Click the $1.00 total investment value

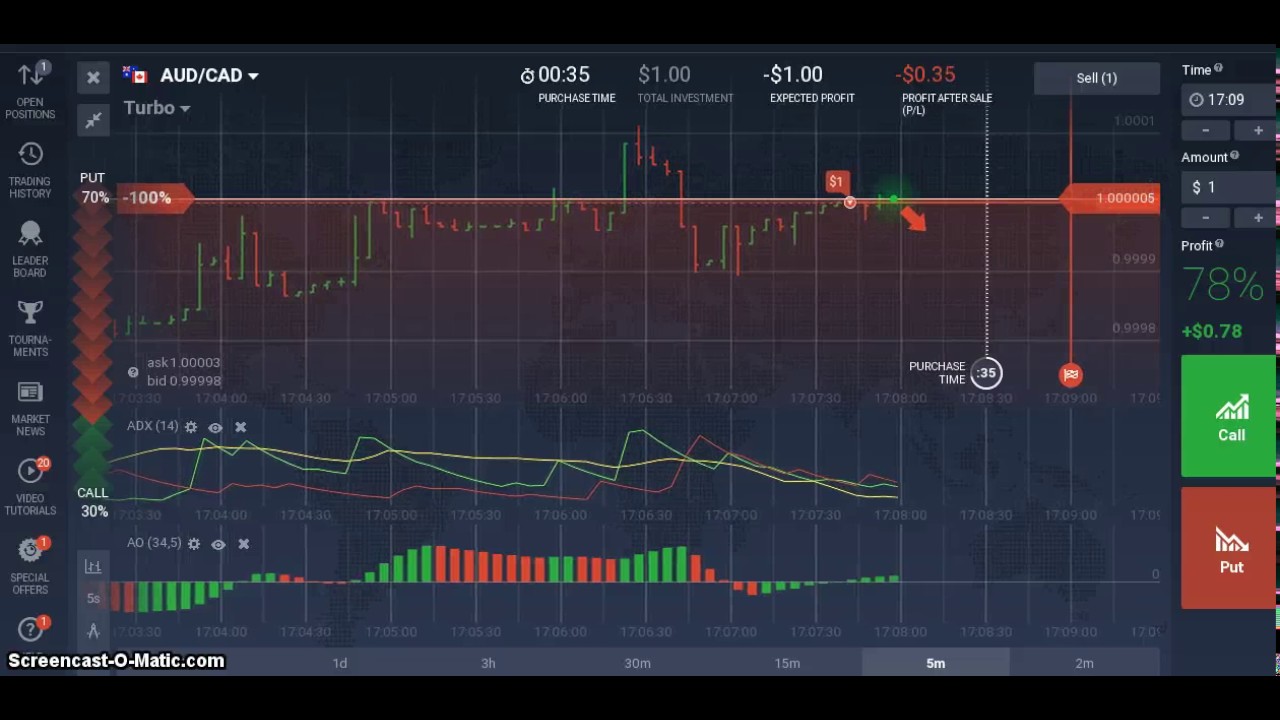[x=664, y=75]
